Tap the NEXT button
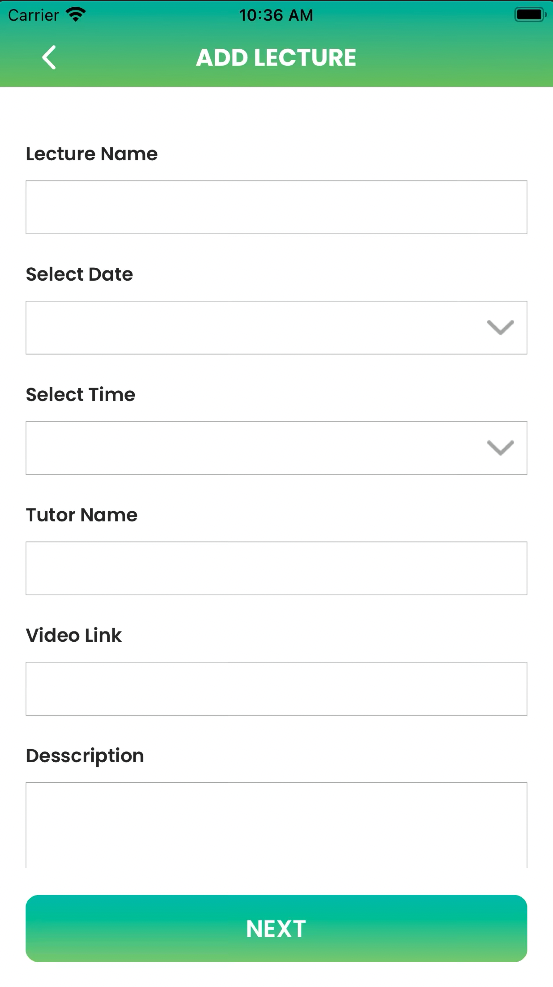The width and height of the screenshot is (553, 987). (276, 928)
